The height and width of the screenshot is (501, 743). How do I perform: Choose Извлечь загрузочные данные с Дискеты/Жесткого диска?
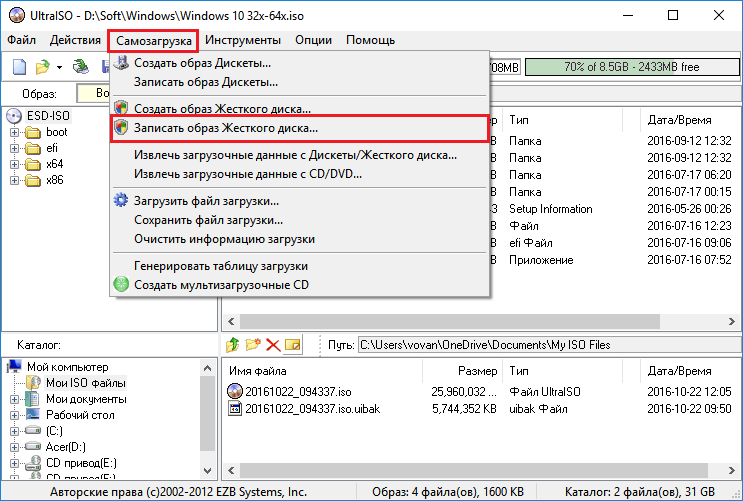pos(299,155)
